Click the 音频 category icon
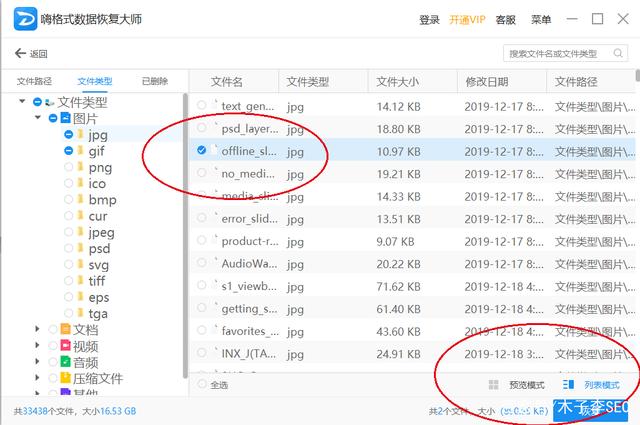 tap(65, 361)
